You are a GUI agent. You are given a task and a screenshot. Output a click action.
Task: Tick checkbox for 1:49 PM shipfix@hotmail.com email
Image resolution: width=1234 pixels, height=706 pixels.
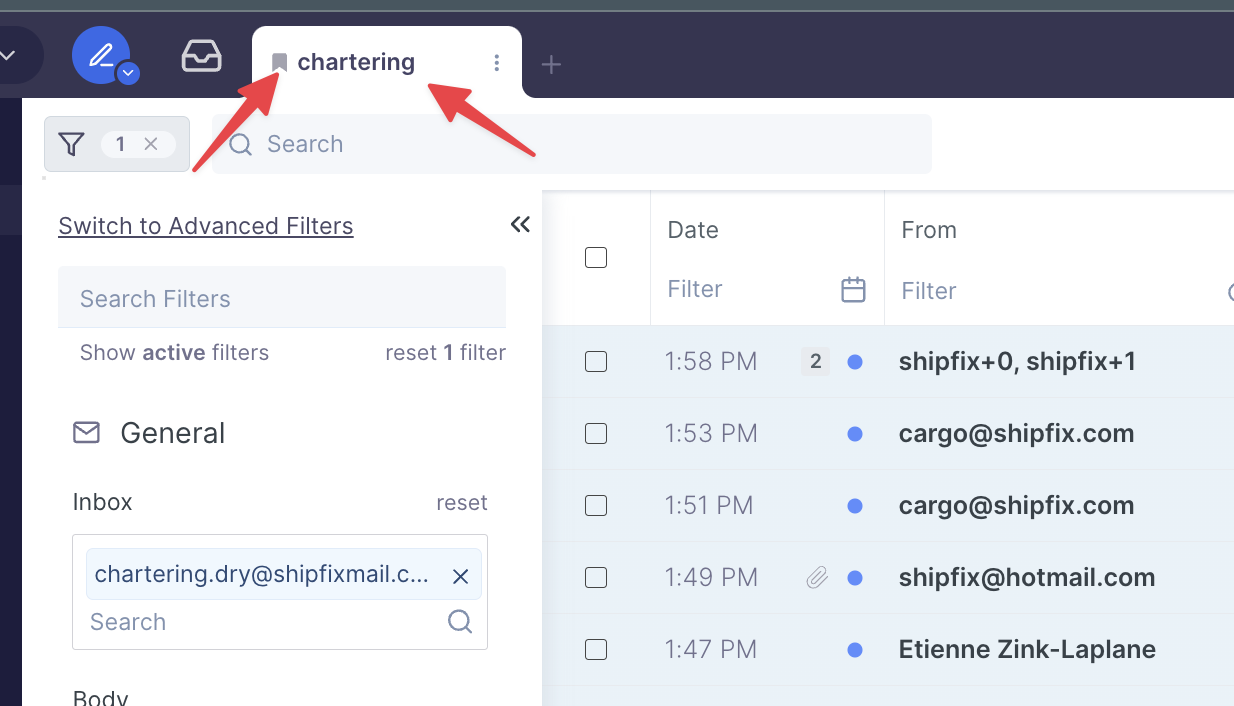coord(596,577)
